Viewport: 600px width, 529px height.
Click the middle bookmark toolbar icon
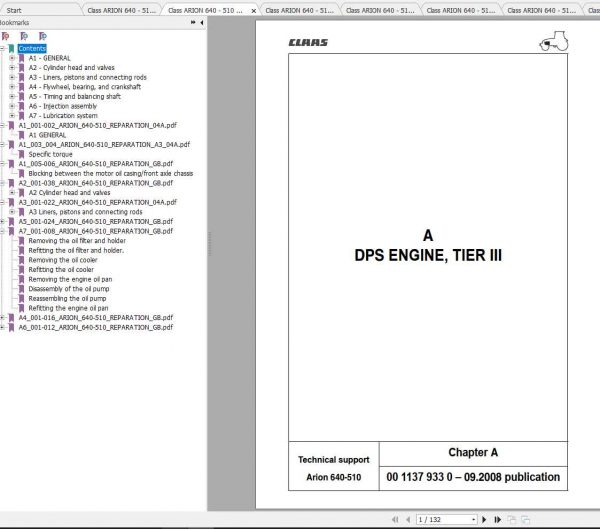click(x=24, y=36)
